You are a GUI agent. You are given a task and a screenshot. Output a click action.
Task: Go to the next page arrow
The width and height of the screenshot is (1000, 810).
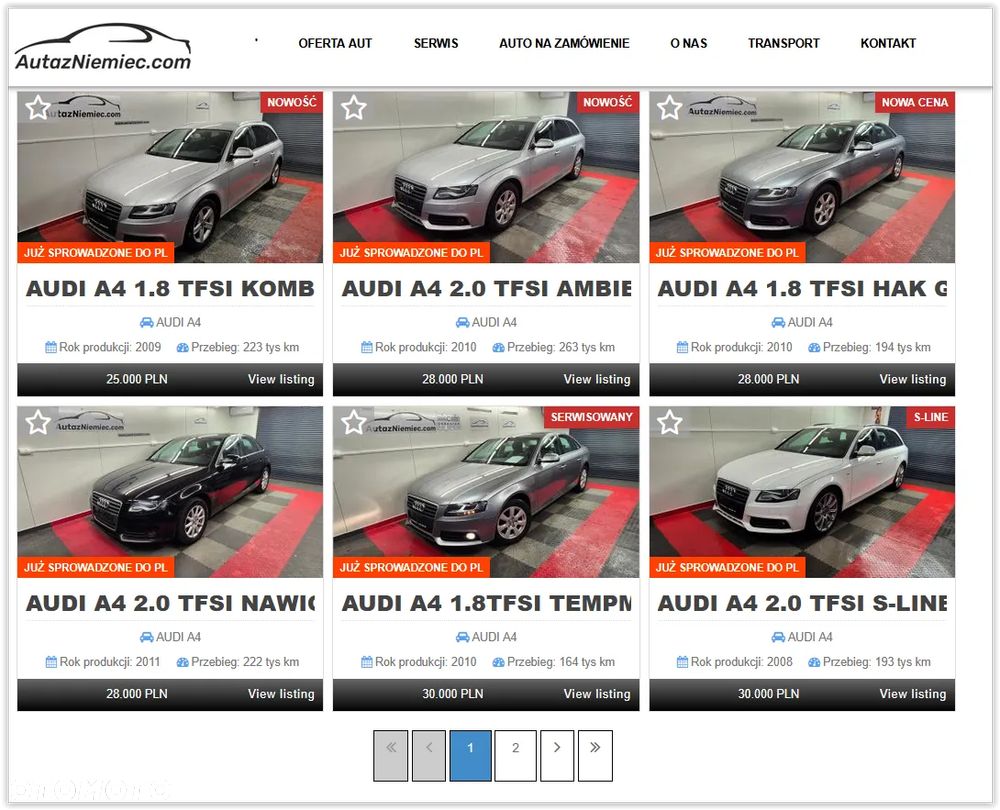557,756
